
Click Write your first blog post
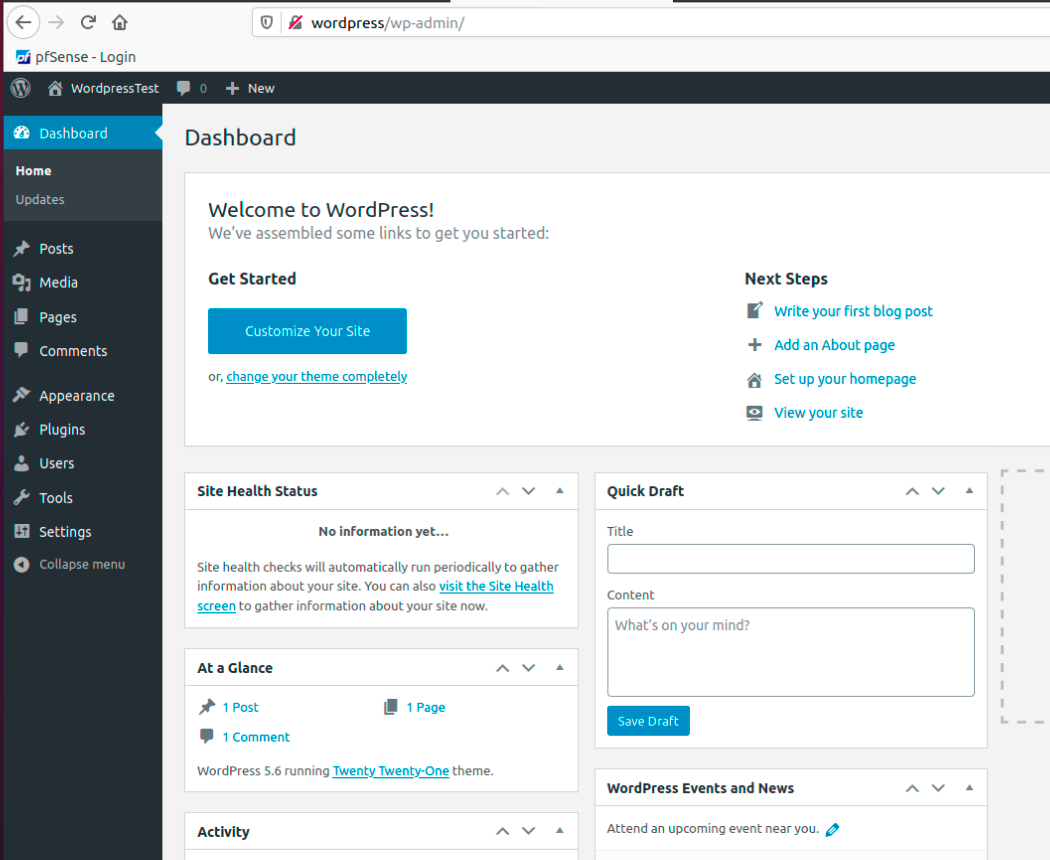point(853,311)
